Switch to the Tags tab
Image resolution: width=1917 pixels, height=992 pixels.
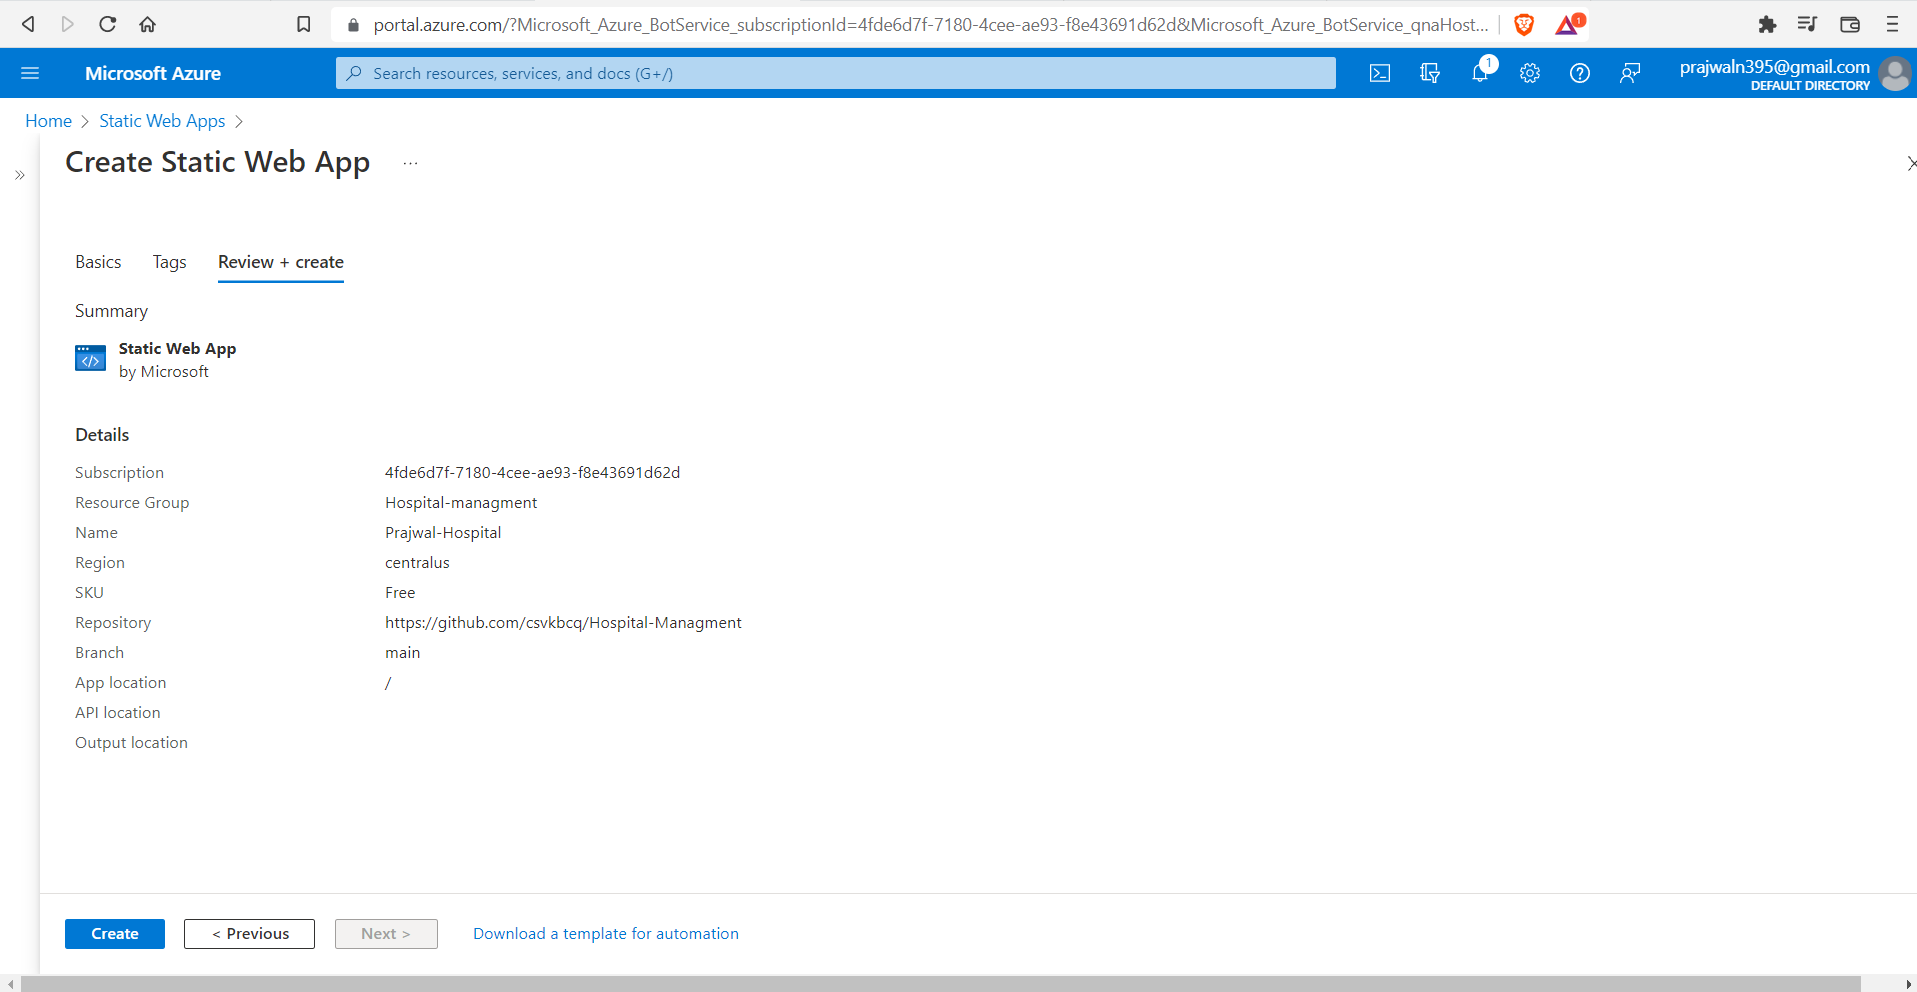(169, 262)
